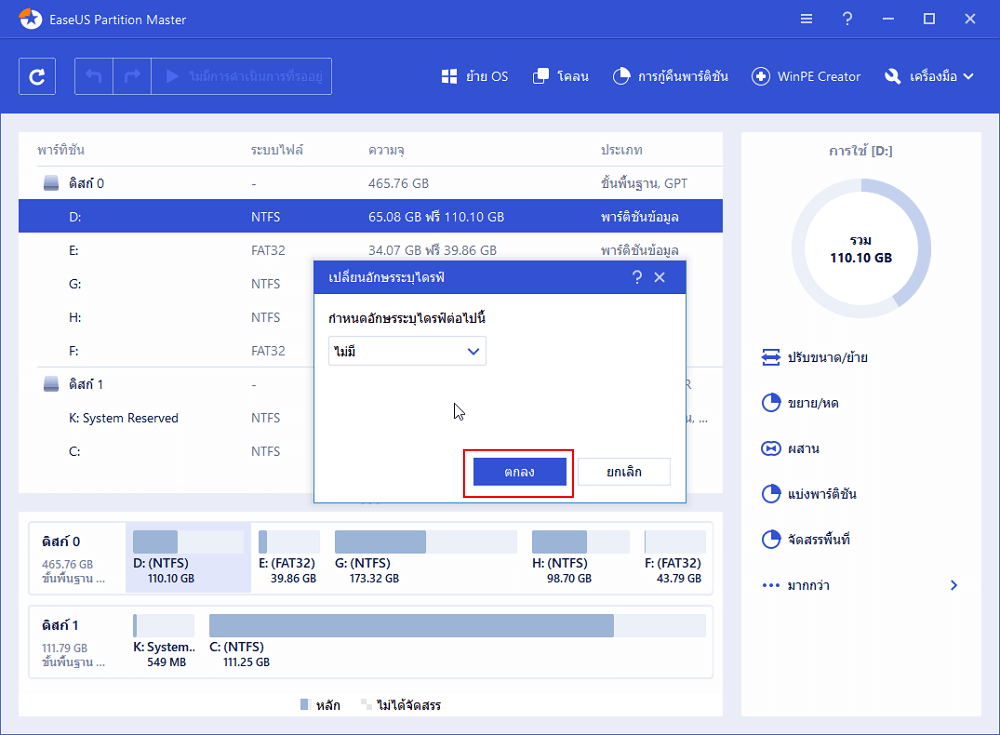Screen dimensions: 1000x735
Task: Click E: (FAT32) 39.86 GB disk map block
Action: tap(289, 558)
